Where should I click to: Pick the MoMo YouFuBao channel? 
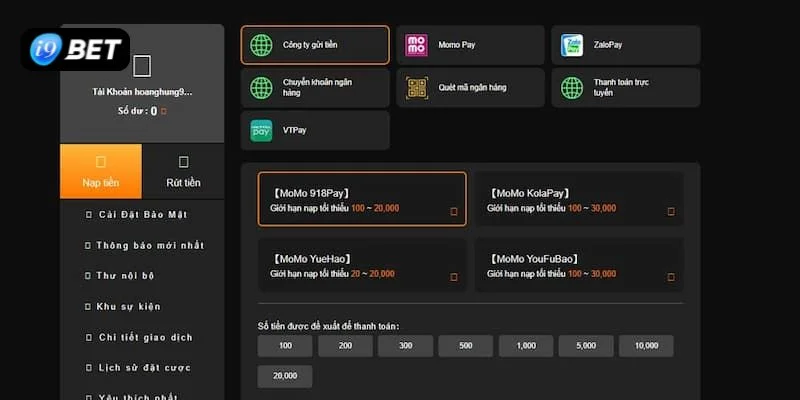[x=578, y=265]
